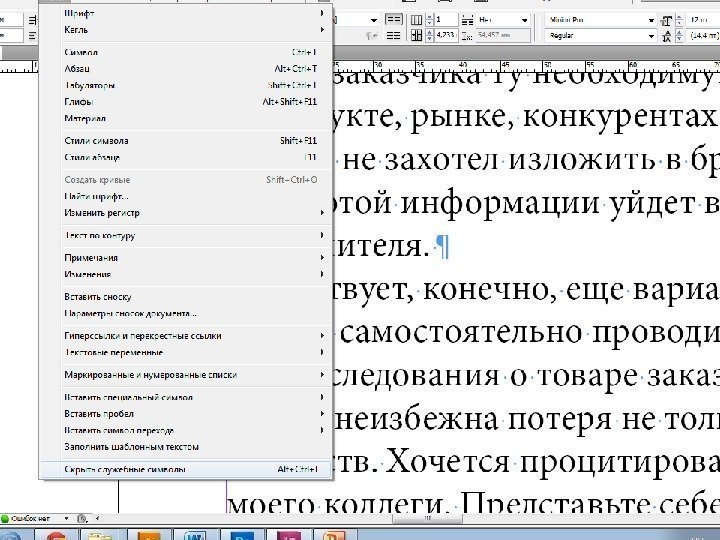Expand the Примечания submenu
The image size is (720, 540).
[186, 258]
